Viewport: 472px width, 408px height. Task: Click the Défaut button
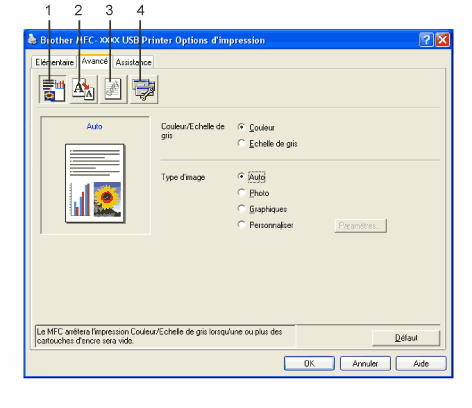[406, 338]
